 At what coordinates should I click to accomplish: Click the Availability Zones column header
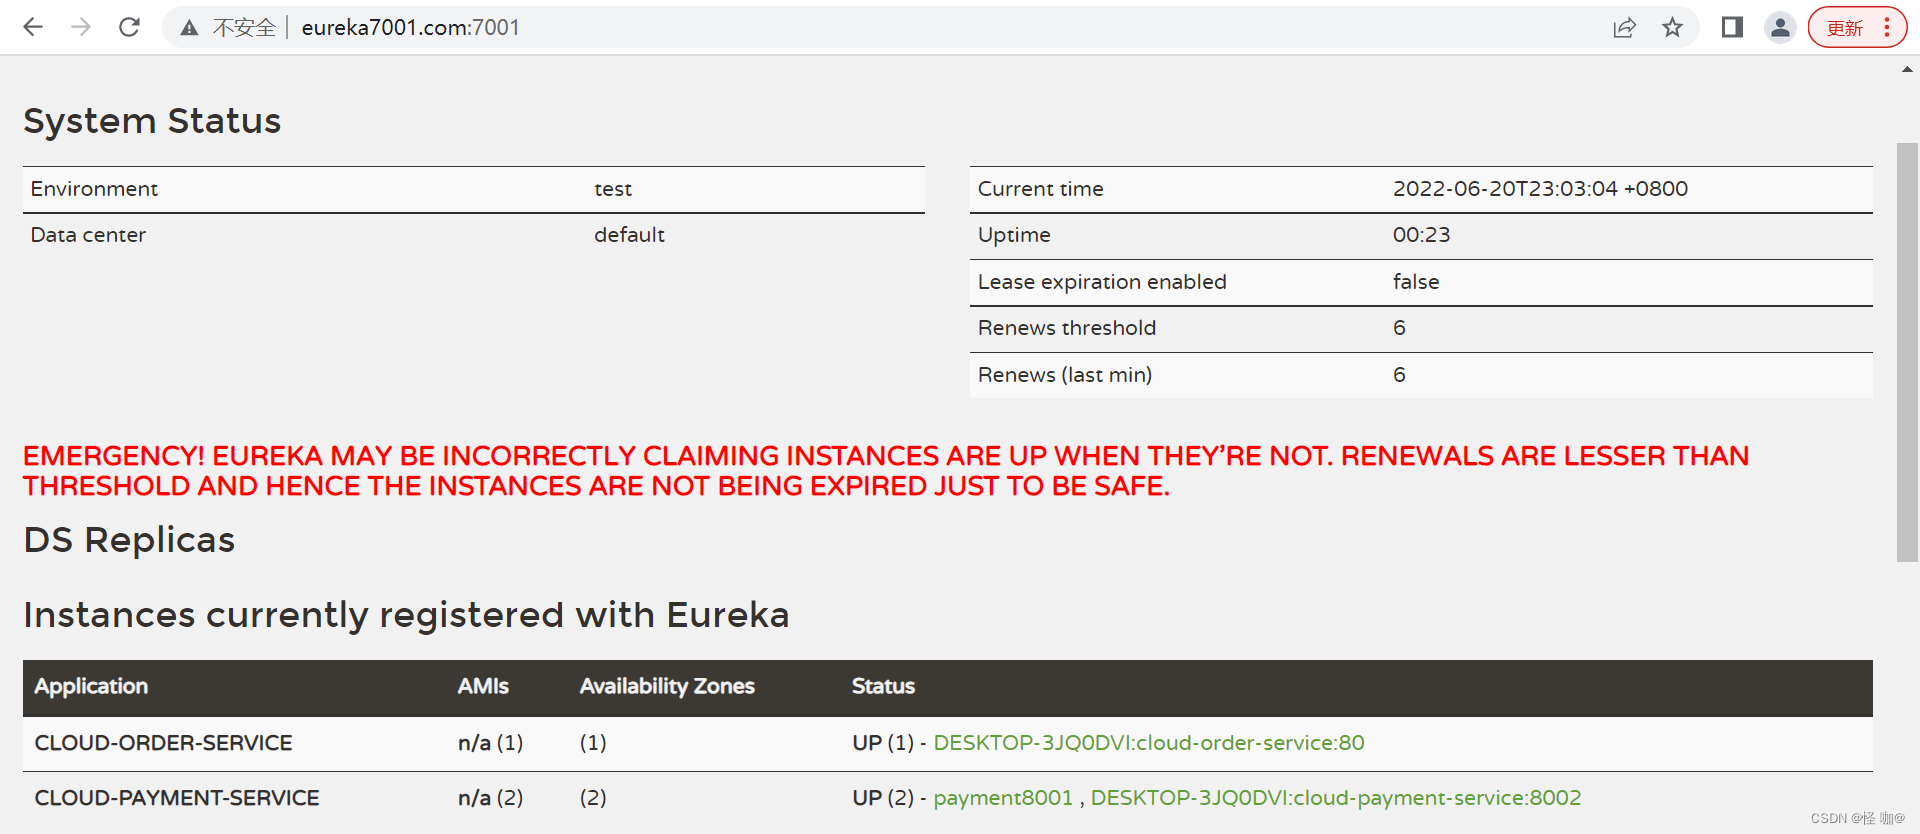667,686
